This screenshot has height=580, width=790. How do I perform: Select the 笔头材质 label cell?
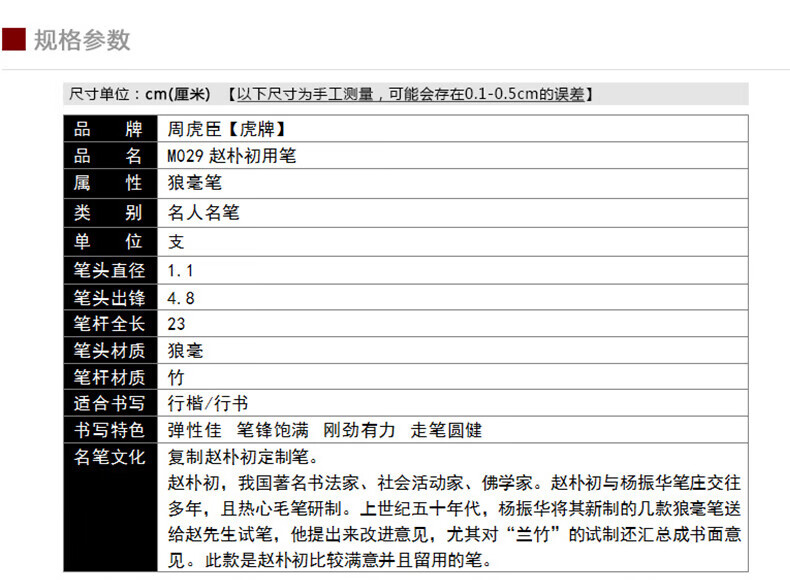tap(110, 350)
